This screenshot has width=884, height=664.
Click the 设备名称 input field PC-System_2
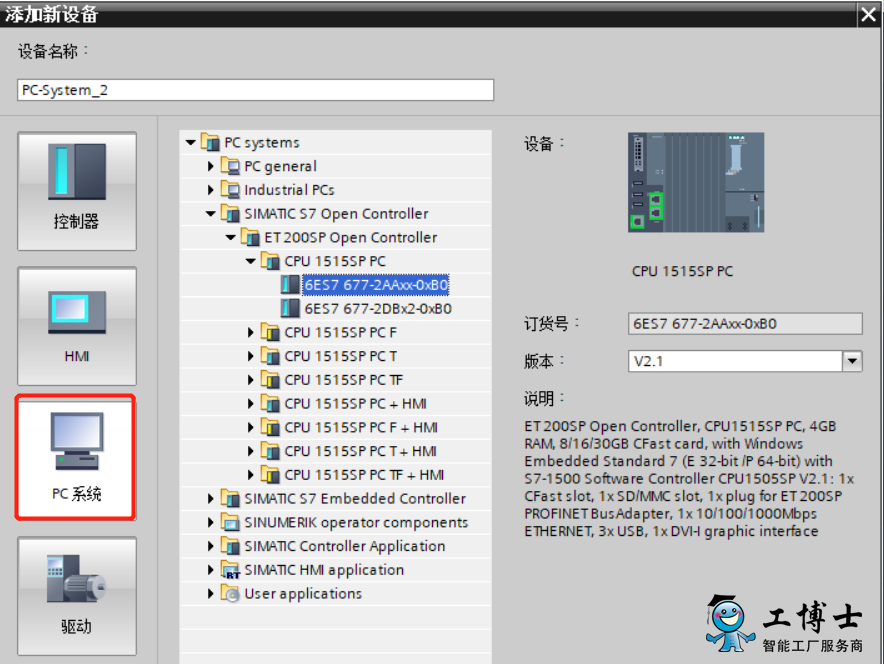(255, 90)
